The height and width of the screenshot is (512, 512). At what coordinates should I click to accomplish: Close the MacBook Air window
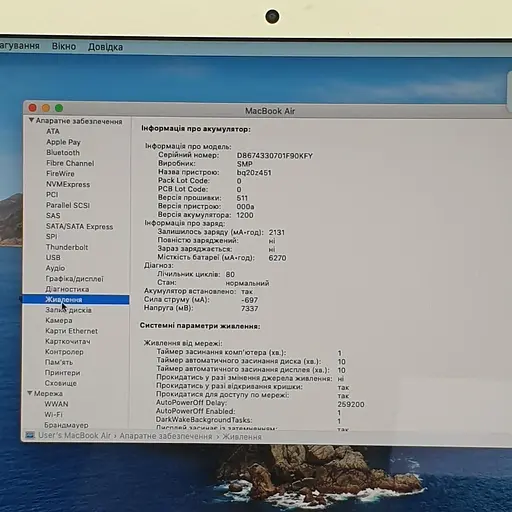33,108
